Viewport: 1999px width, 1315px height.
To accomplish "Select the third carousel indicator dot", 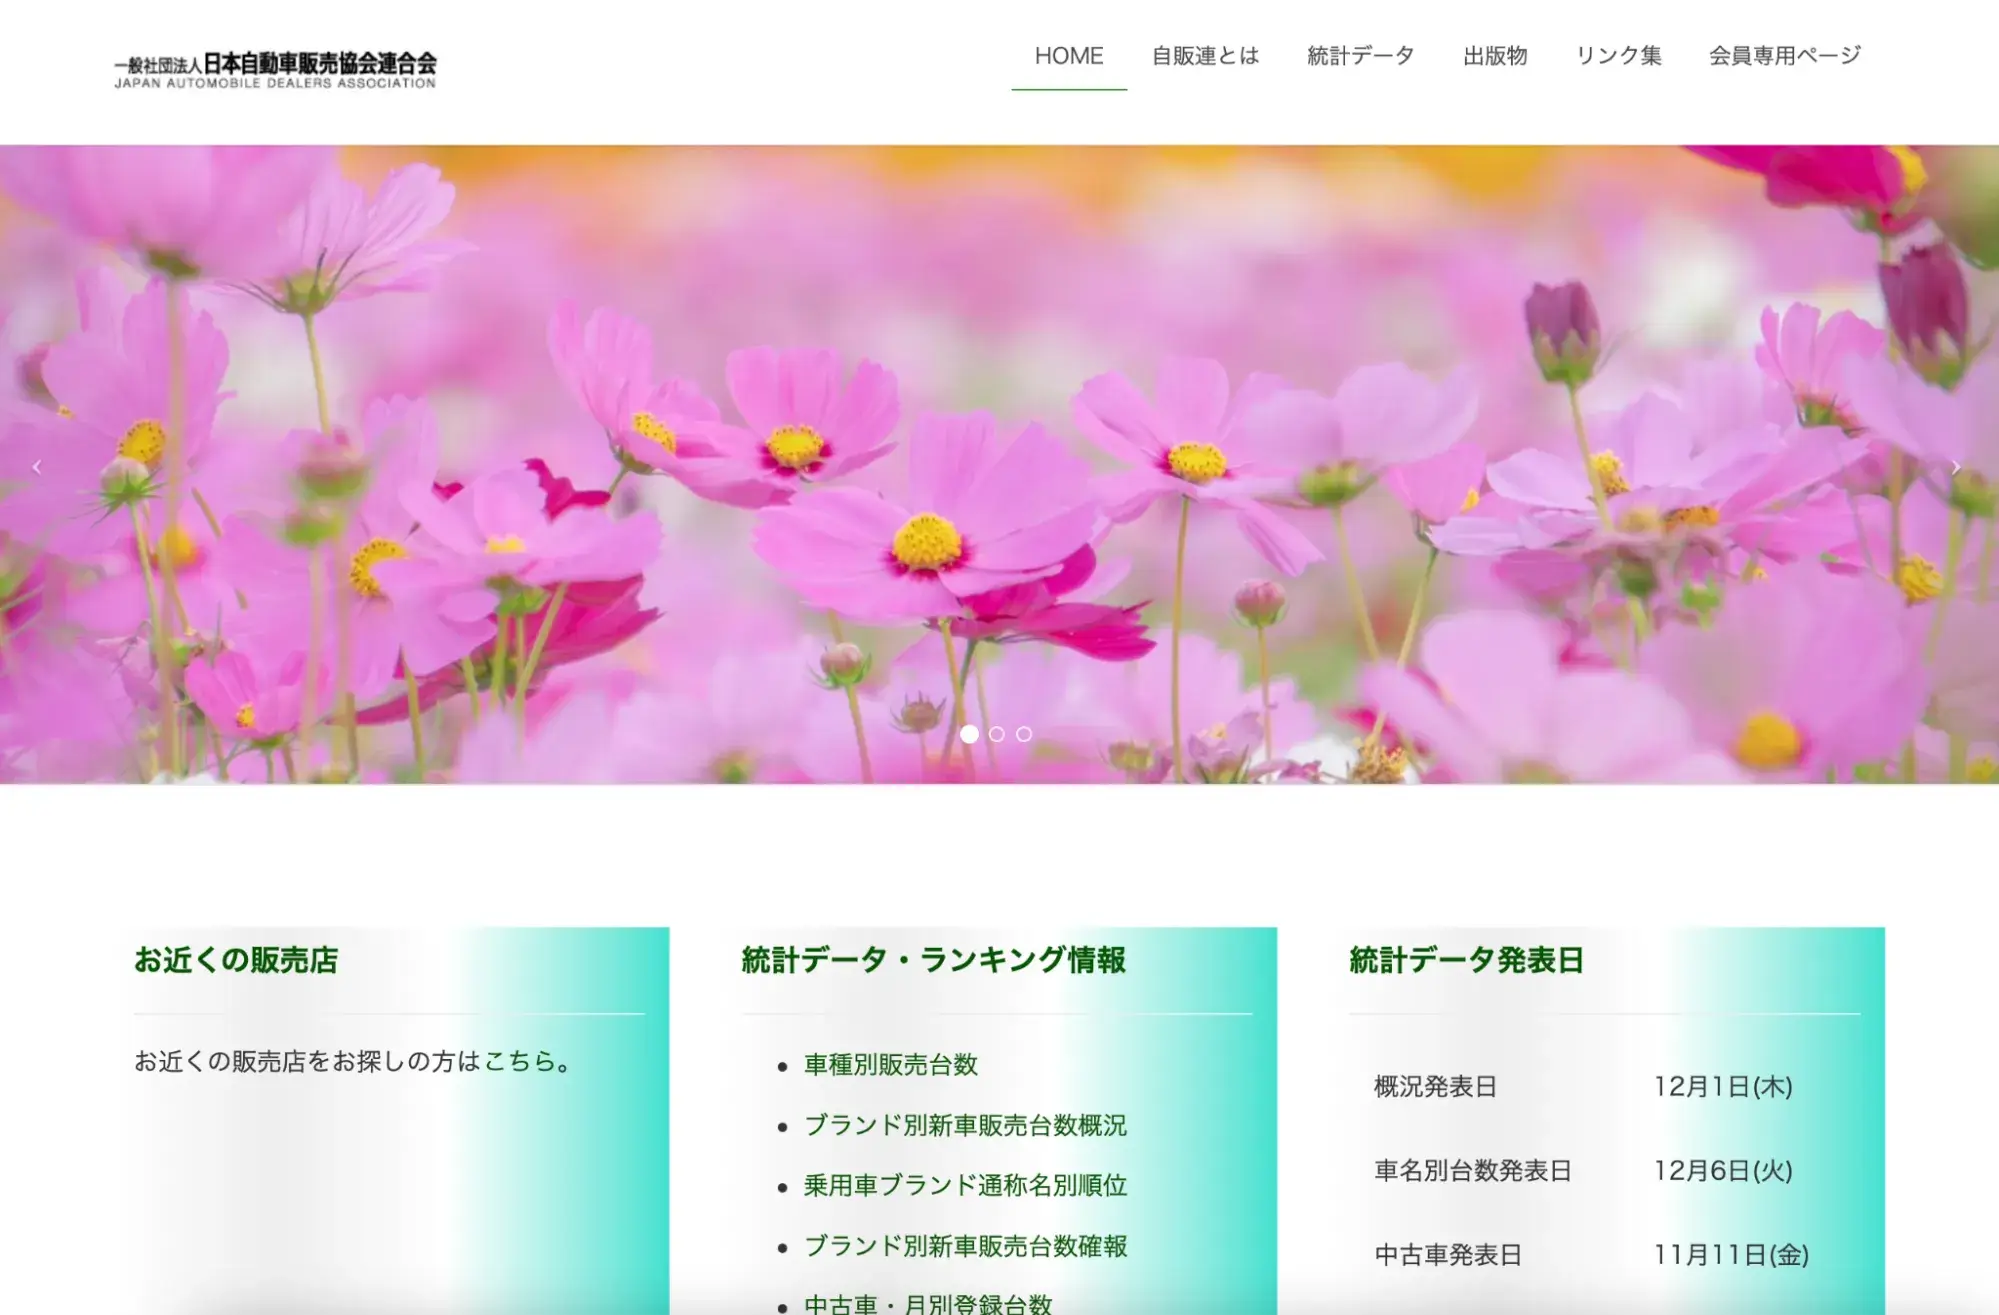I will 1024,734.
